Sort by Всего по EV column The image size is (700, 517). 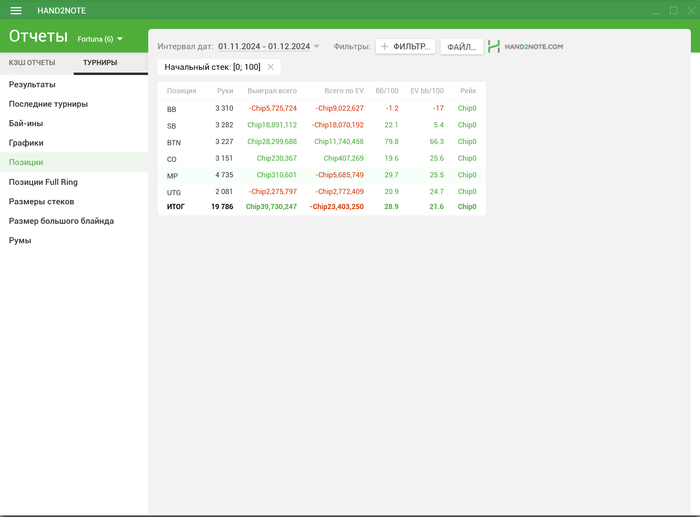click(x=344, y=91)
